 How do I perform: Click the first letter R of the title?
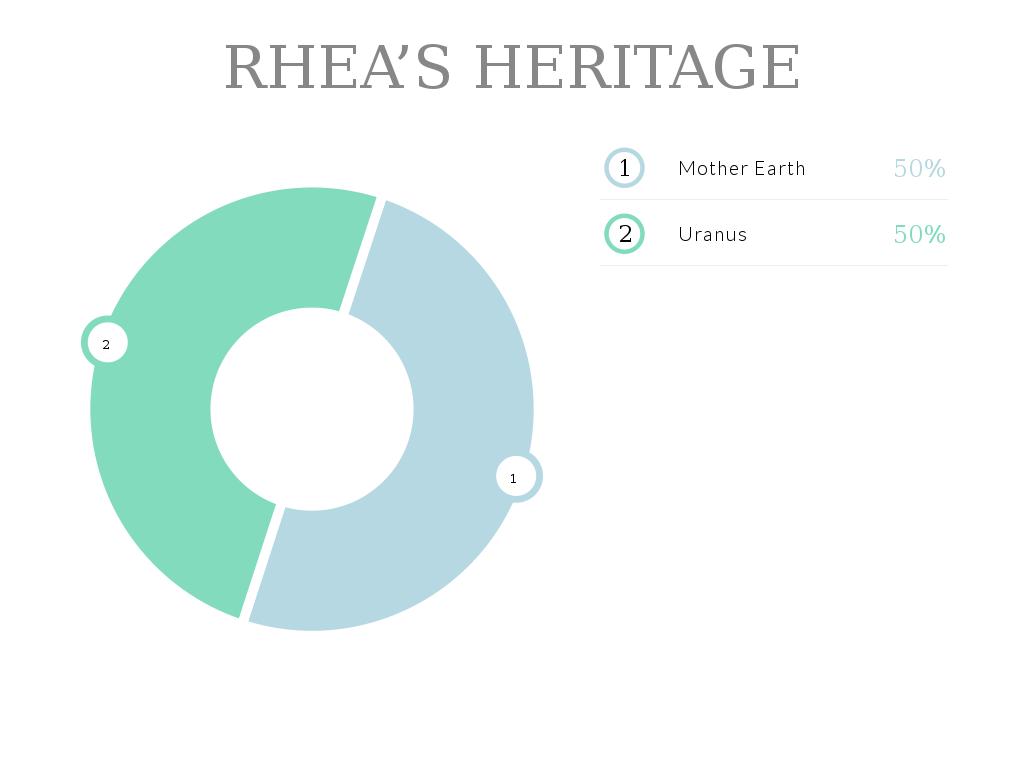tap(246, 67)
